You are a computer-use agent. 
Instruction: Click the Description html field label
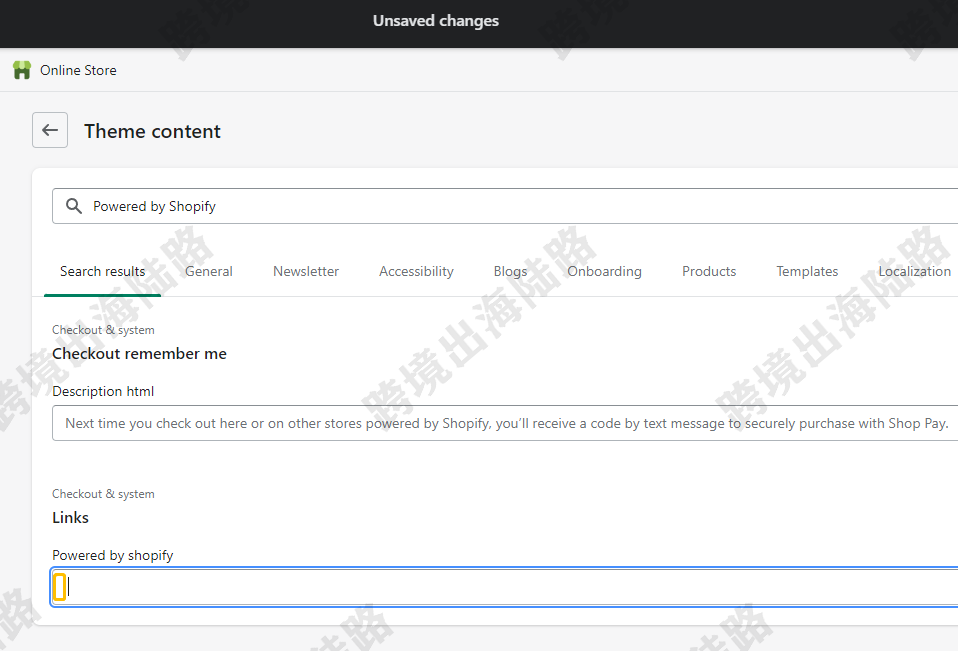(x=103, y=391)
